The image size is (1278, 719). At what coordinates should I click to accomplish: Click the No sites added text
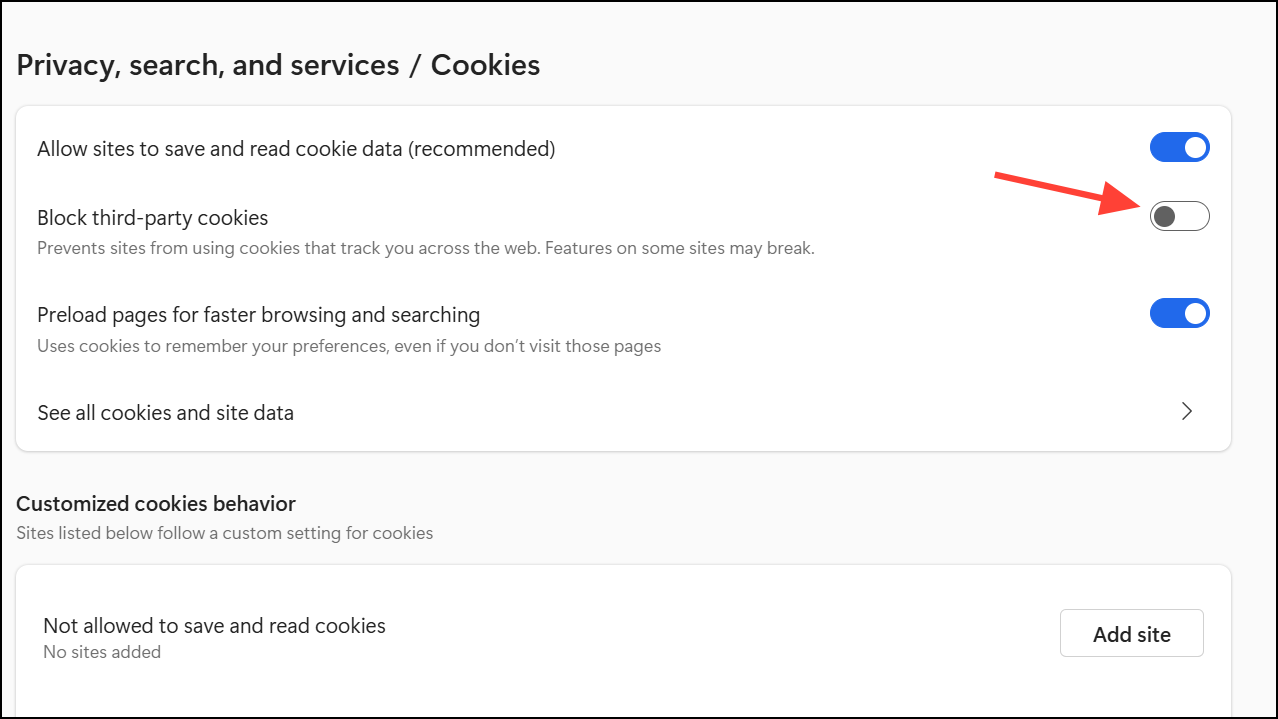click(102, 652)
